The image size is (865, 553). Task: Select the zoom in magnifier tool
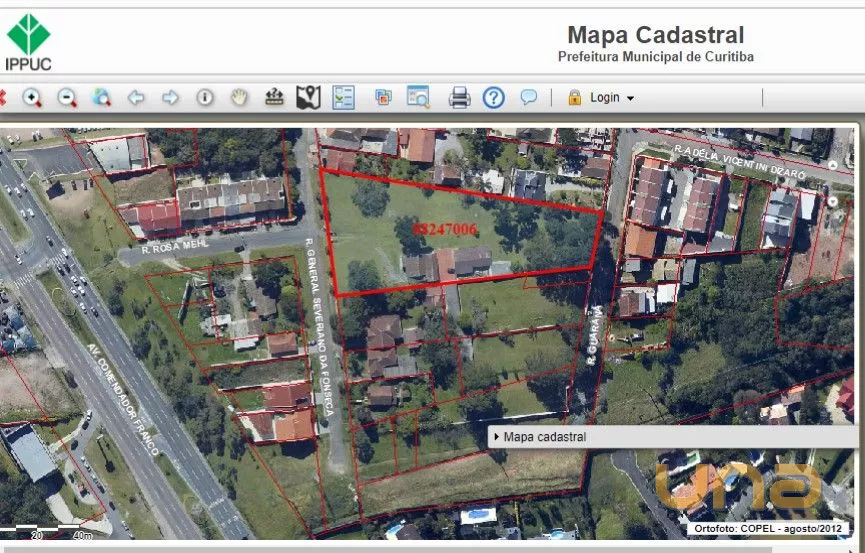pos(32,97)
